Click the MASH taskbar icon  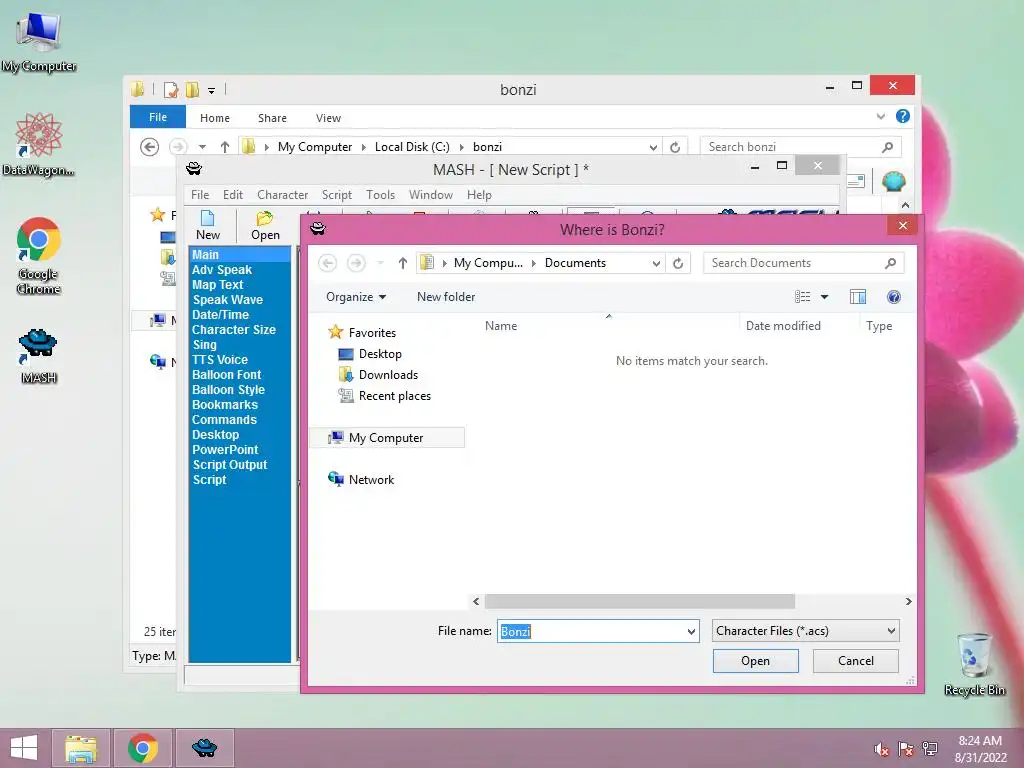[204, 748]
